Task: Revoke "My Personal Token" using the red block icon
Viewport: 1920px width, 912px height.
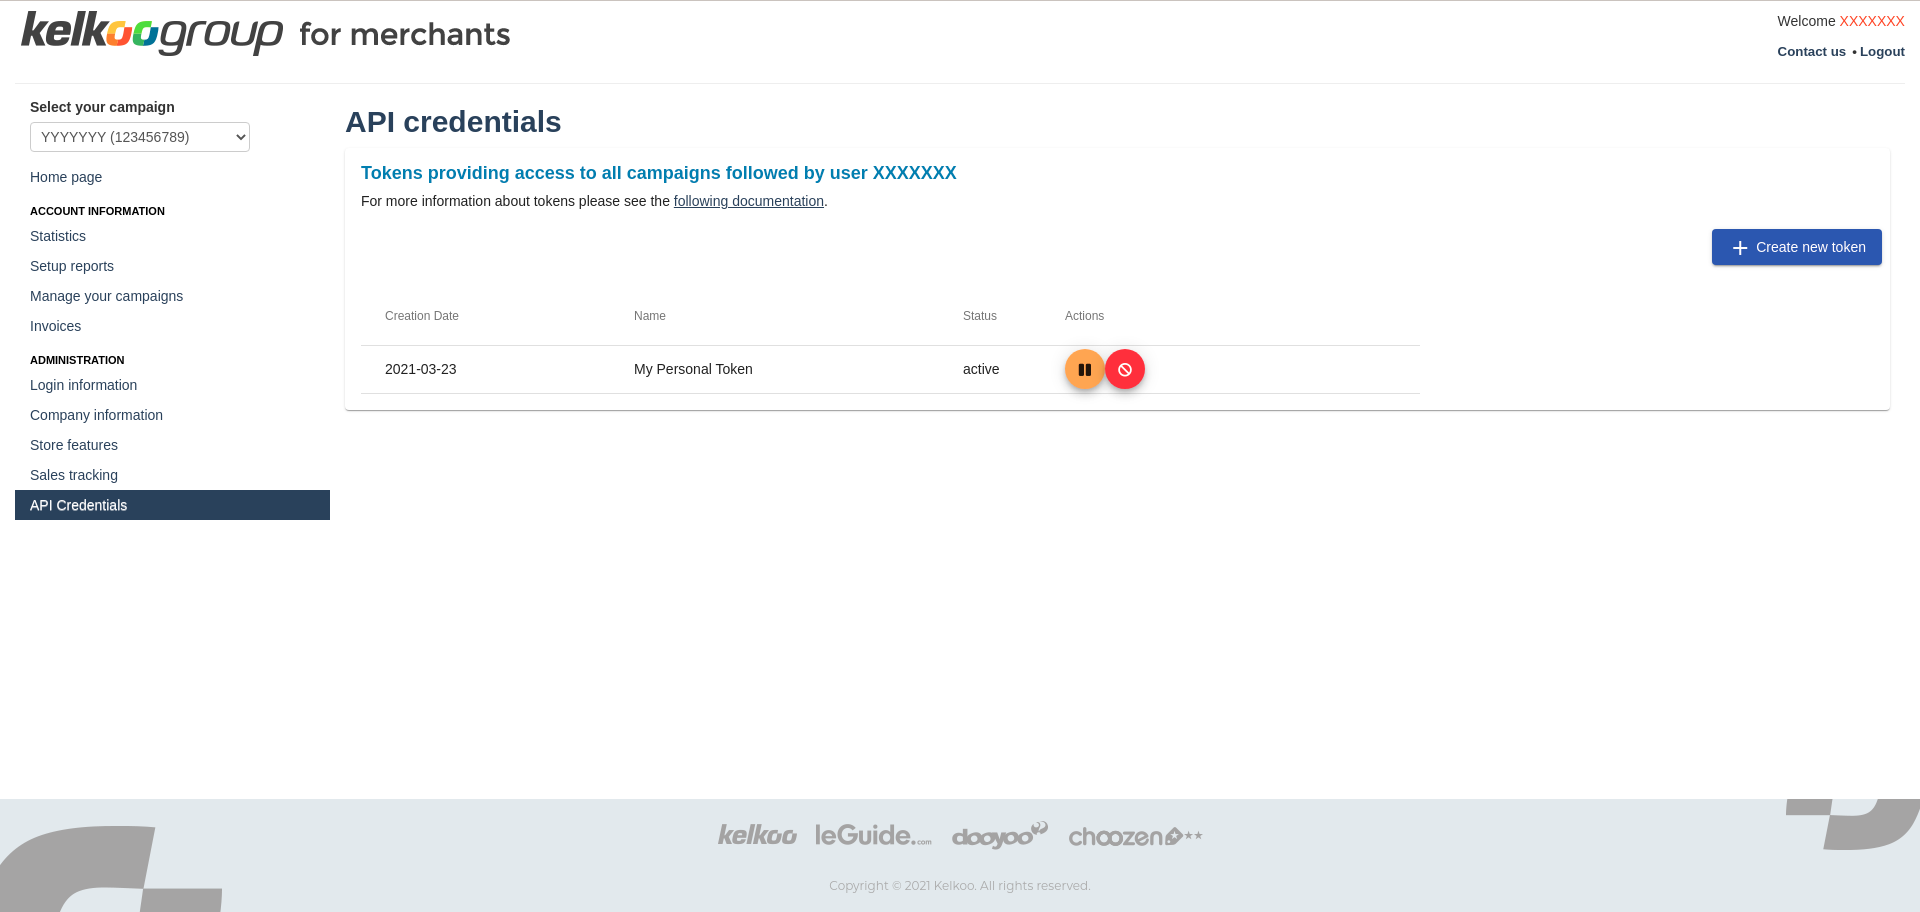Action: point(1125,369)
